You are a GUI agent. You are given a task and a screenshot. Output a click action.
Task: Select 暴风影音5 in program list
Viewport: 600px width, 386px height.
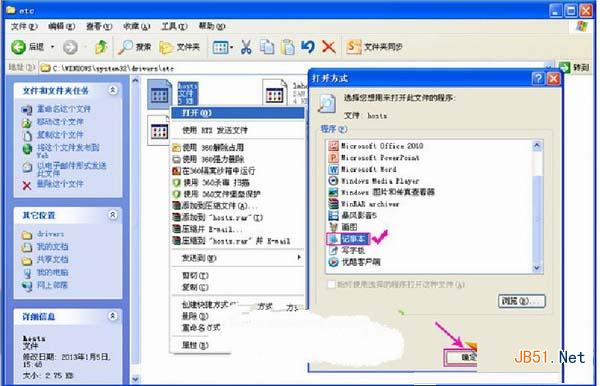[x=352, y=215]
